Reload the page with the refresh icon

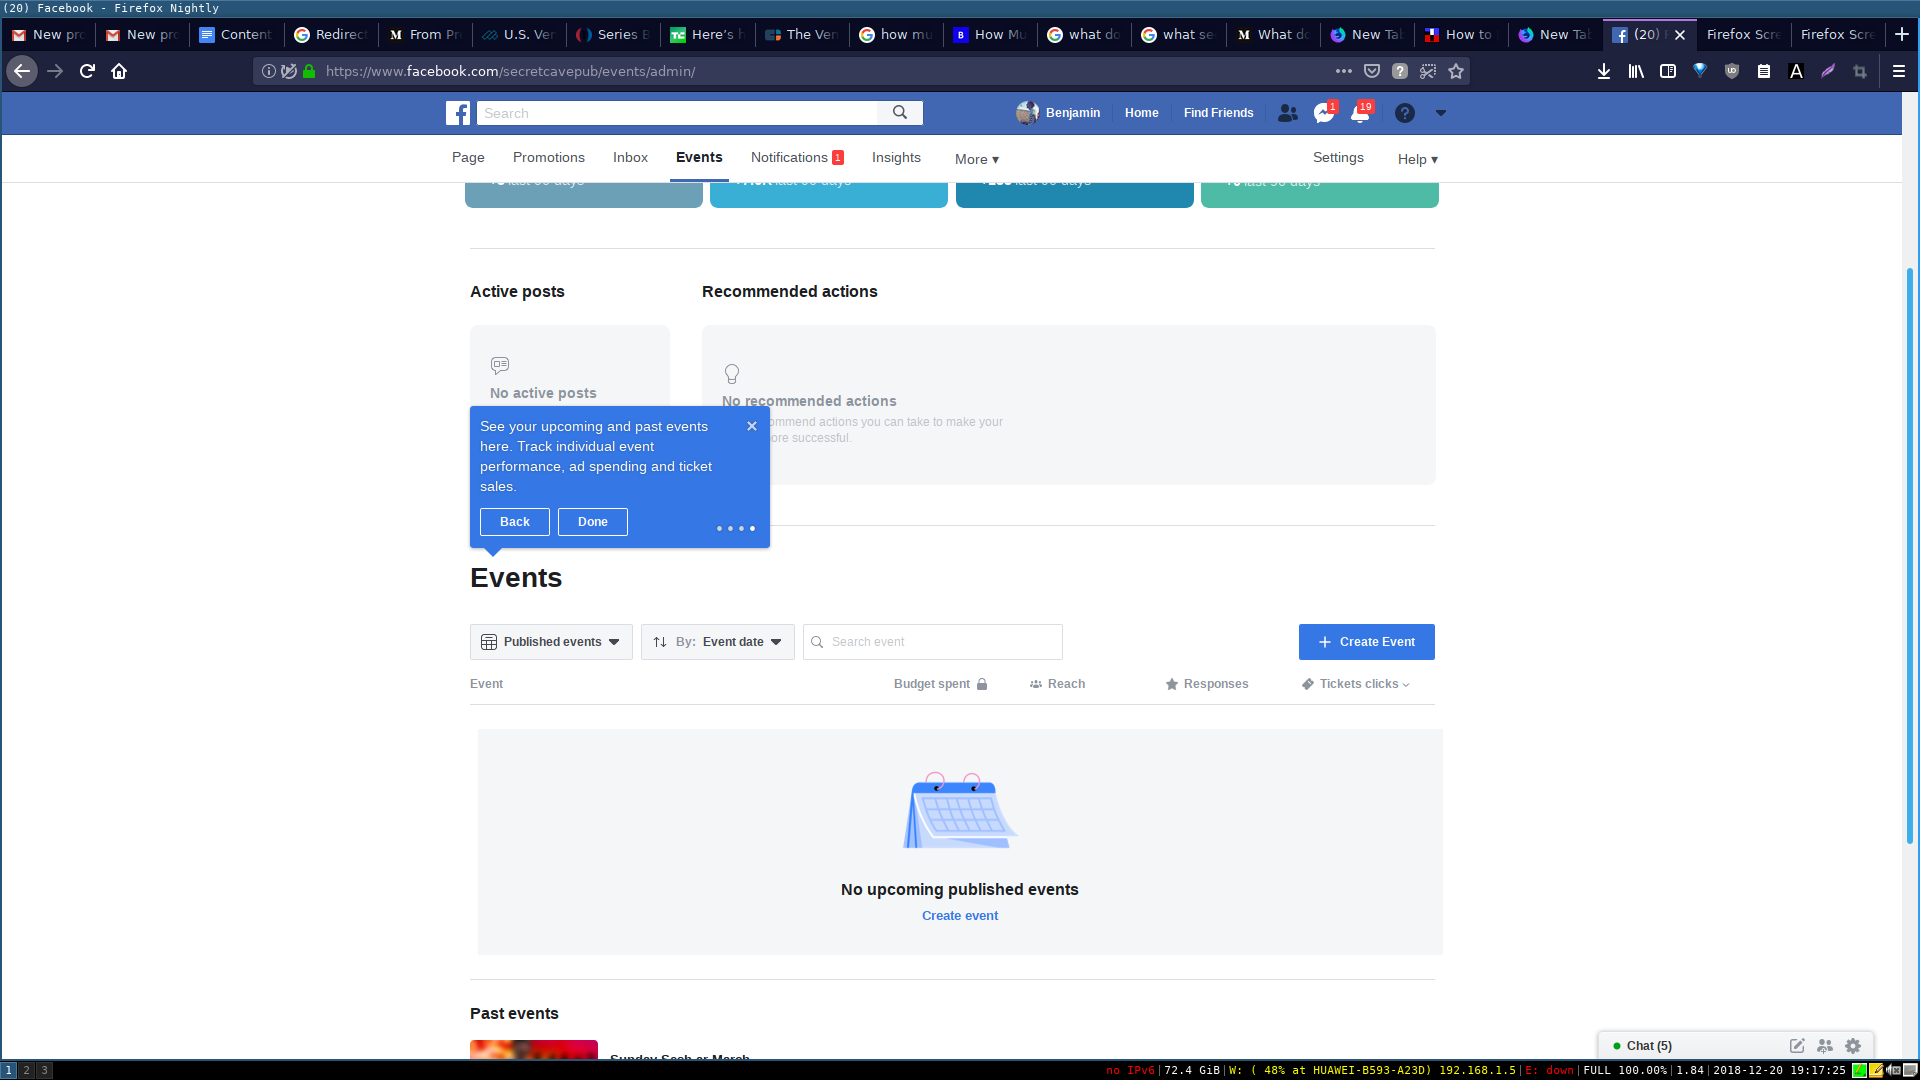[87, 71]
